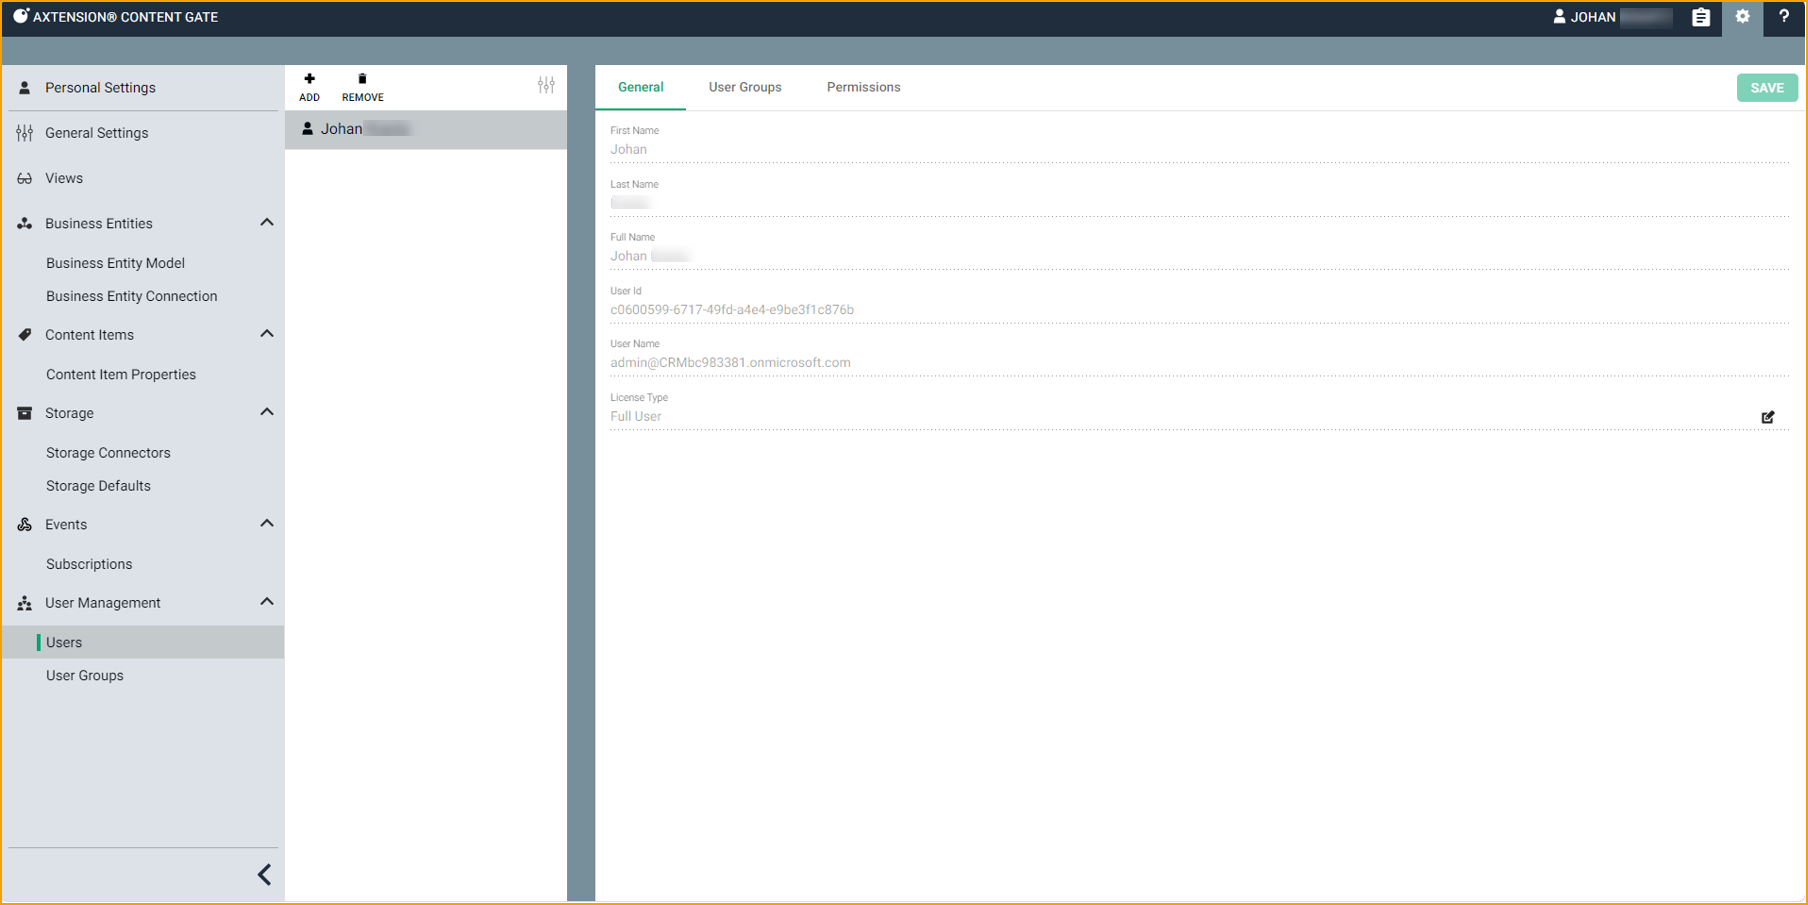Image resolution: width=1808 pixels, height=905 pixels.
Task: Collapse the Events section chevron
Action: pyautogui.click(x=267, y=524)
